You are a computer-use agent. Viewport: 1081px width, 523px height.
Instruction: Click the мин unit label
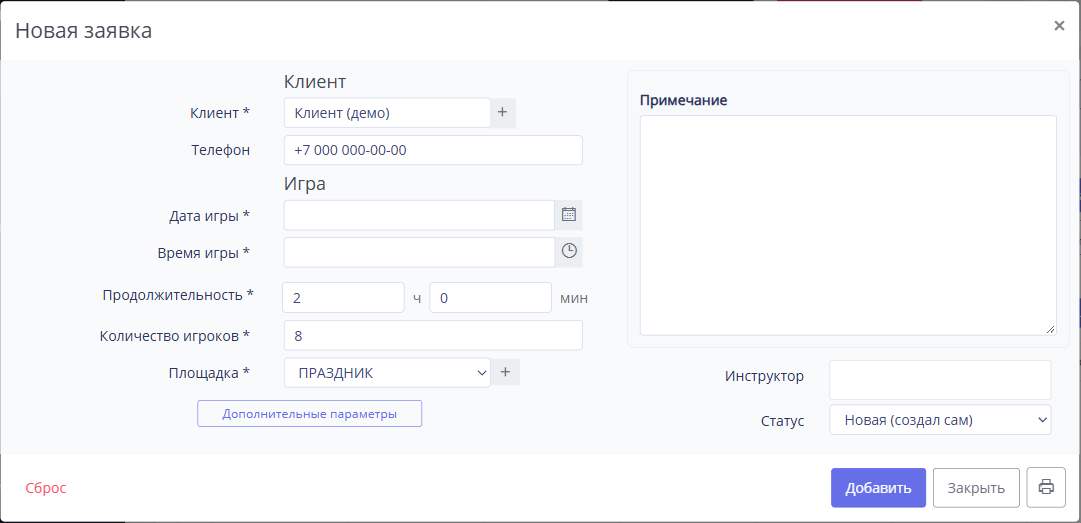pos(574,299)
